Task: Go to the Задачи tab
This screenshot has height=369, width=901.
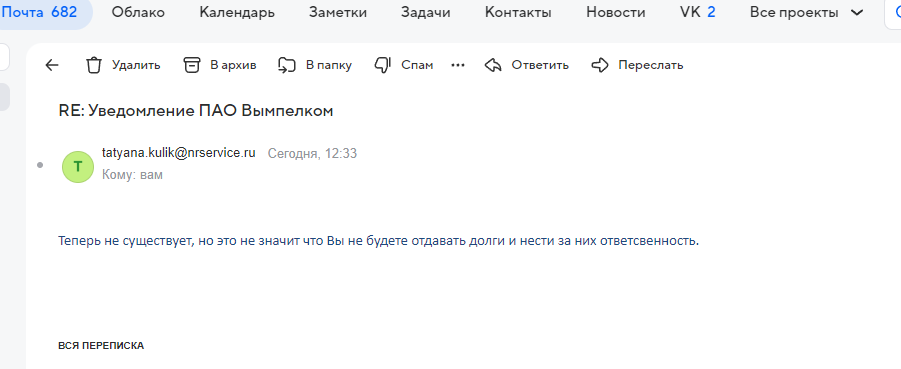Action: (425, 13)
